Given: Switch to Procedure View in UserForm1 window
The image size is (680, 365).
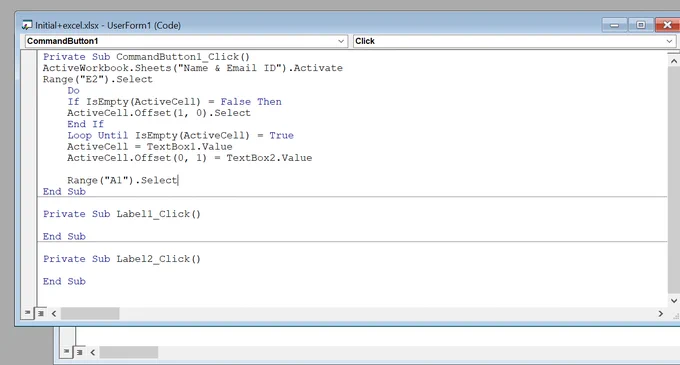Looking at the screenshot, I should coord(27,313).
